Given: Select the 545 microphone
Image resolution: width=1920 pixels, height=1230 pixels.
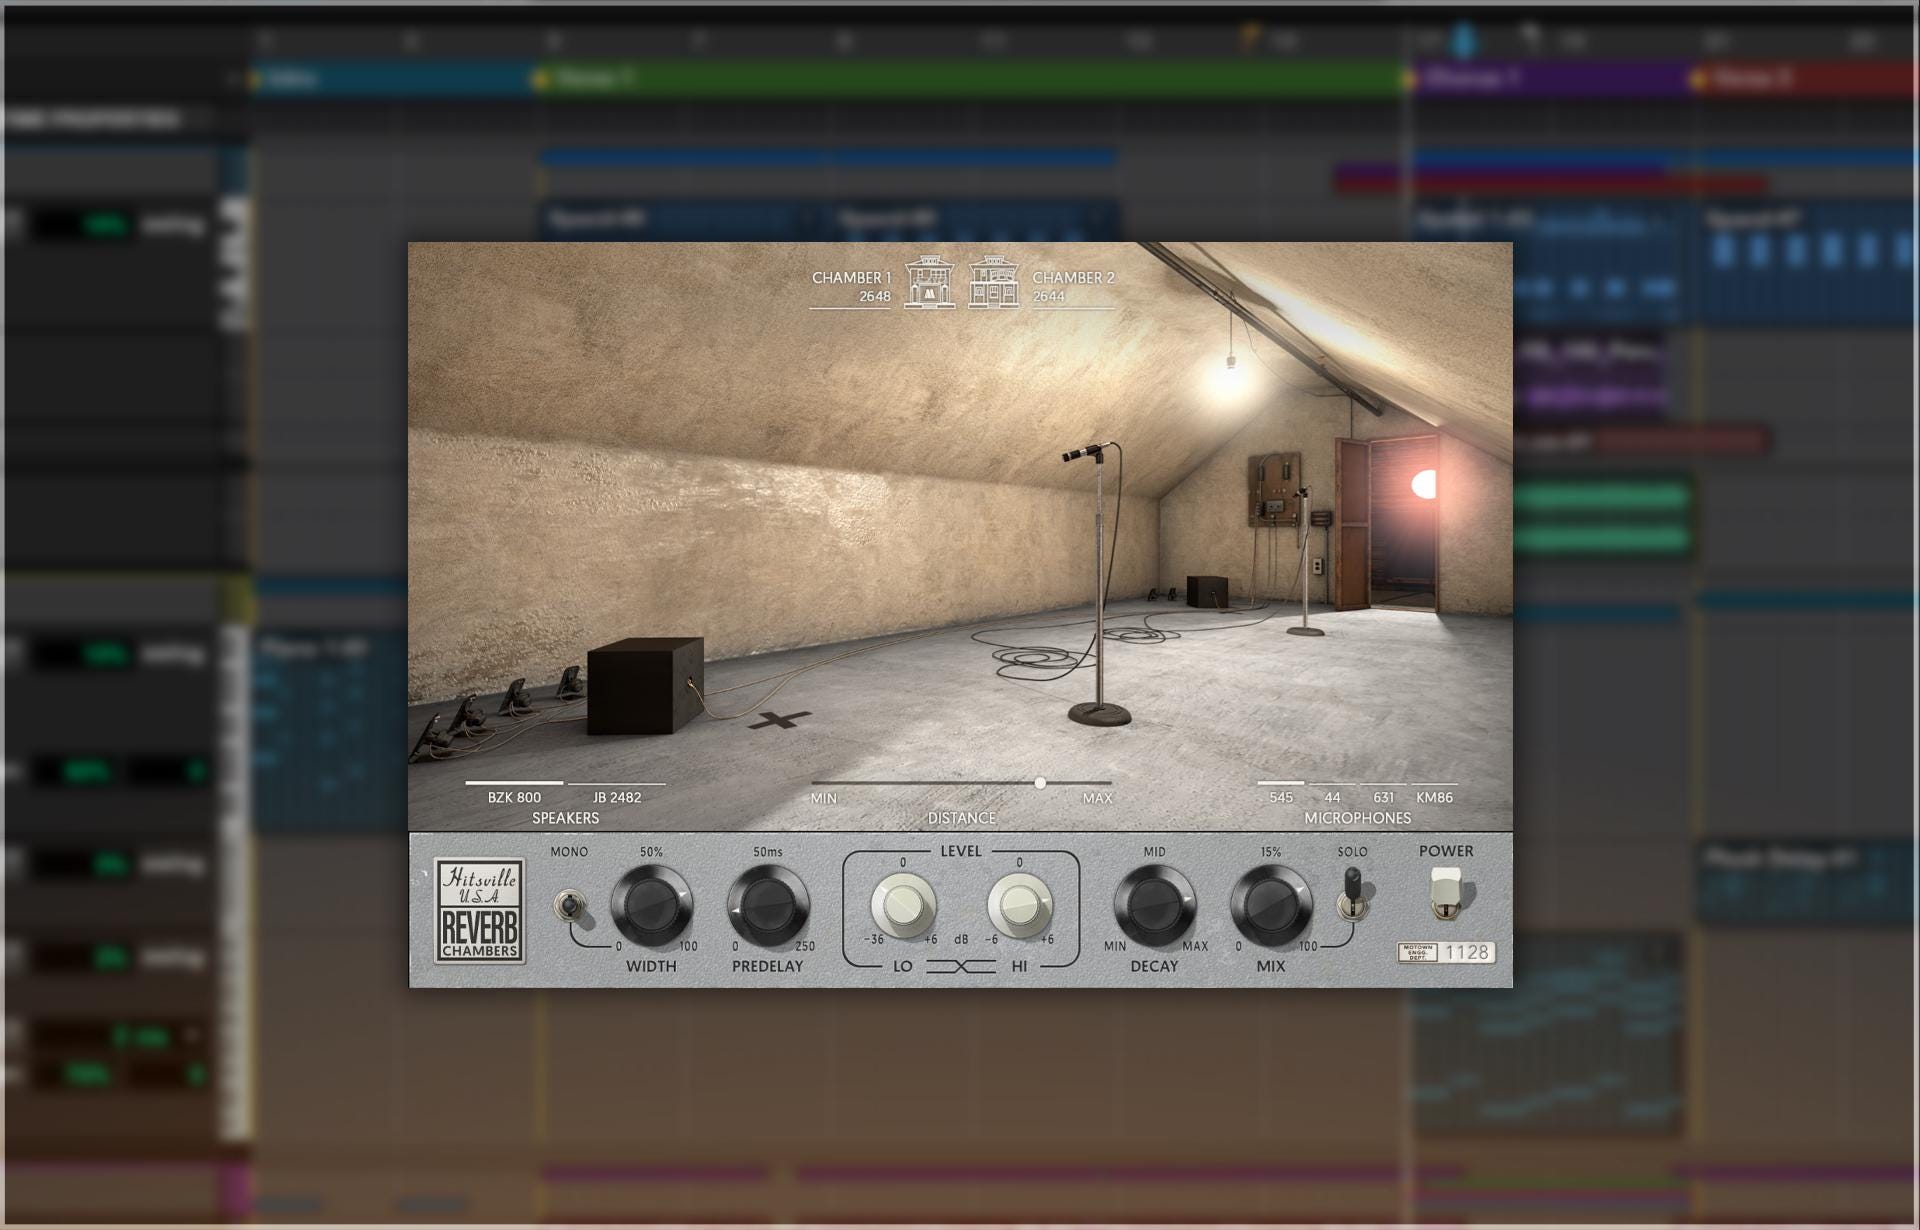Looking at the screenshot, I should (1281, 797).
